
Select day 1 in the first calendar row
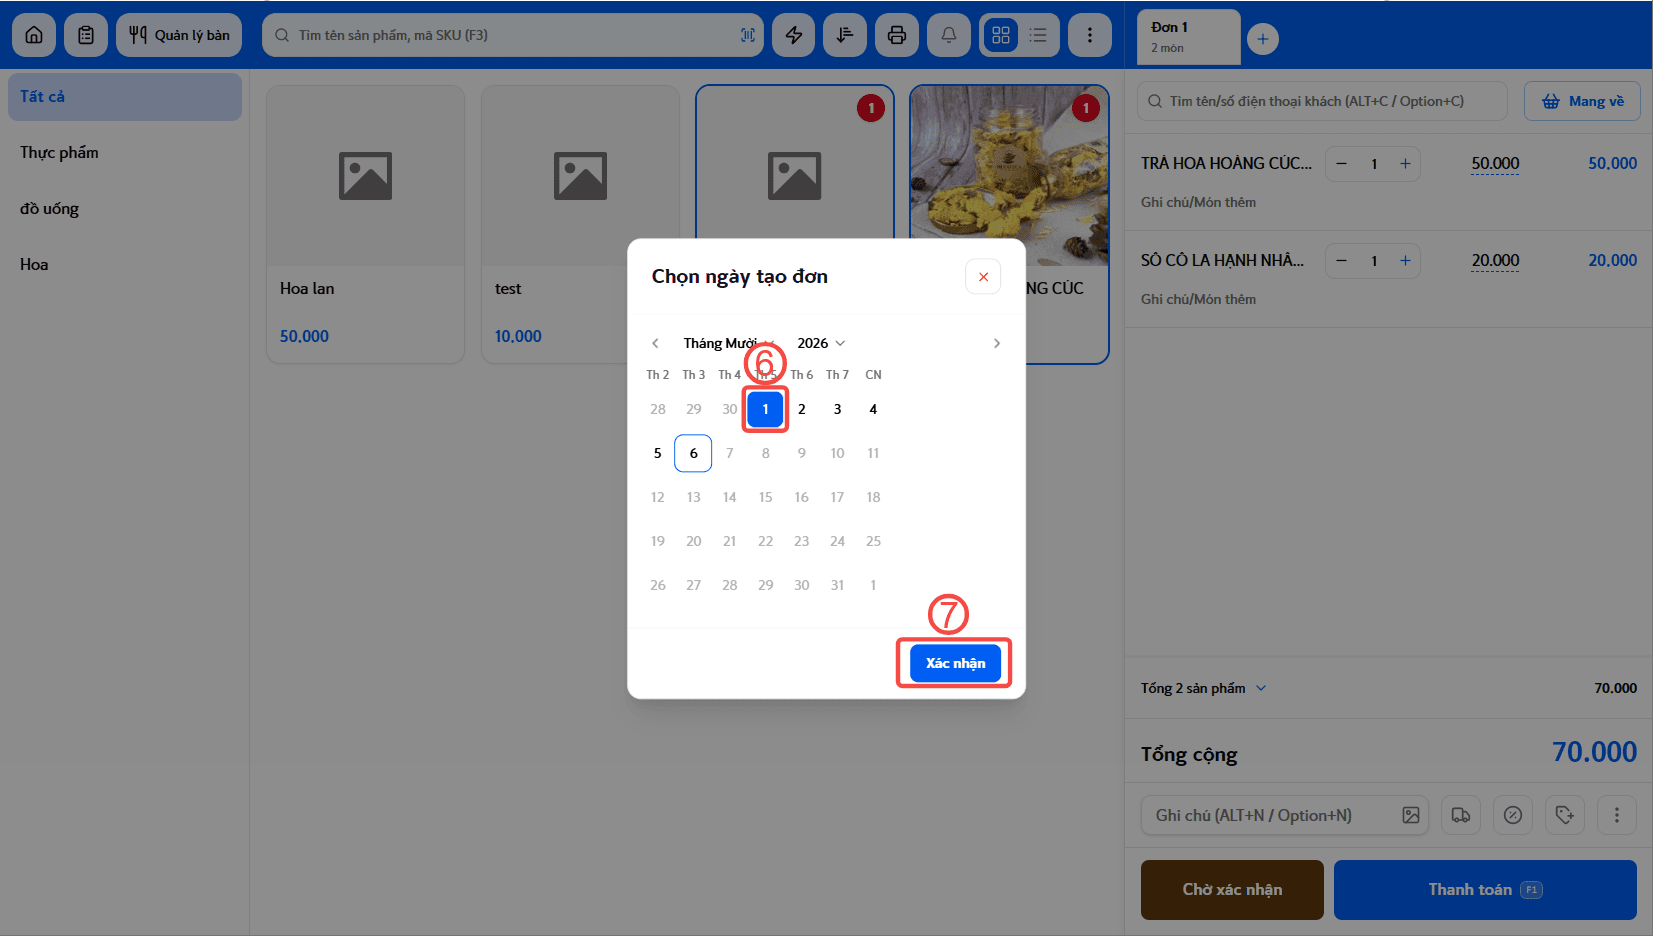coord(766,409)
